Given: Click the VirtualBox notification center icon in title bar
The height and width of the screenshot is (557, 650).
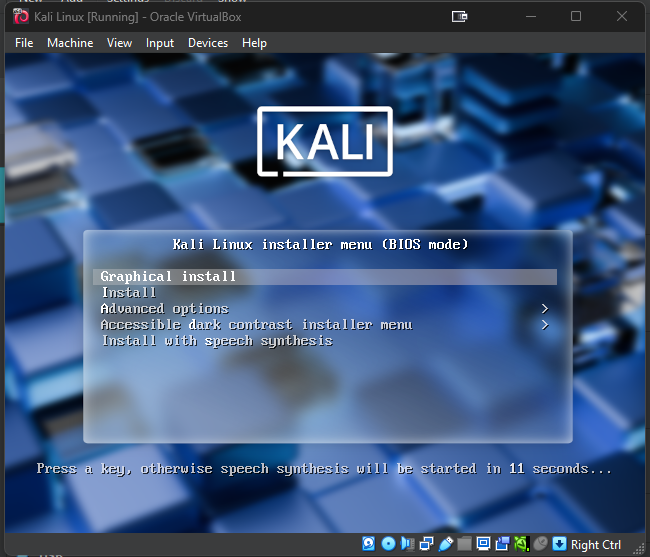Looking at the screenshot, I should [459, 17].
